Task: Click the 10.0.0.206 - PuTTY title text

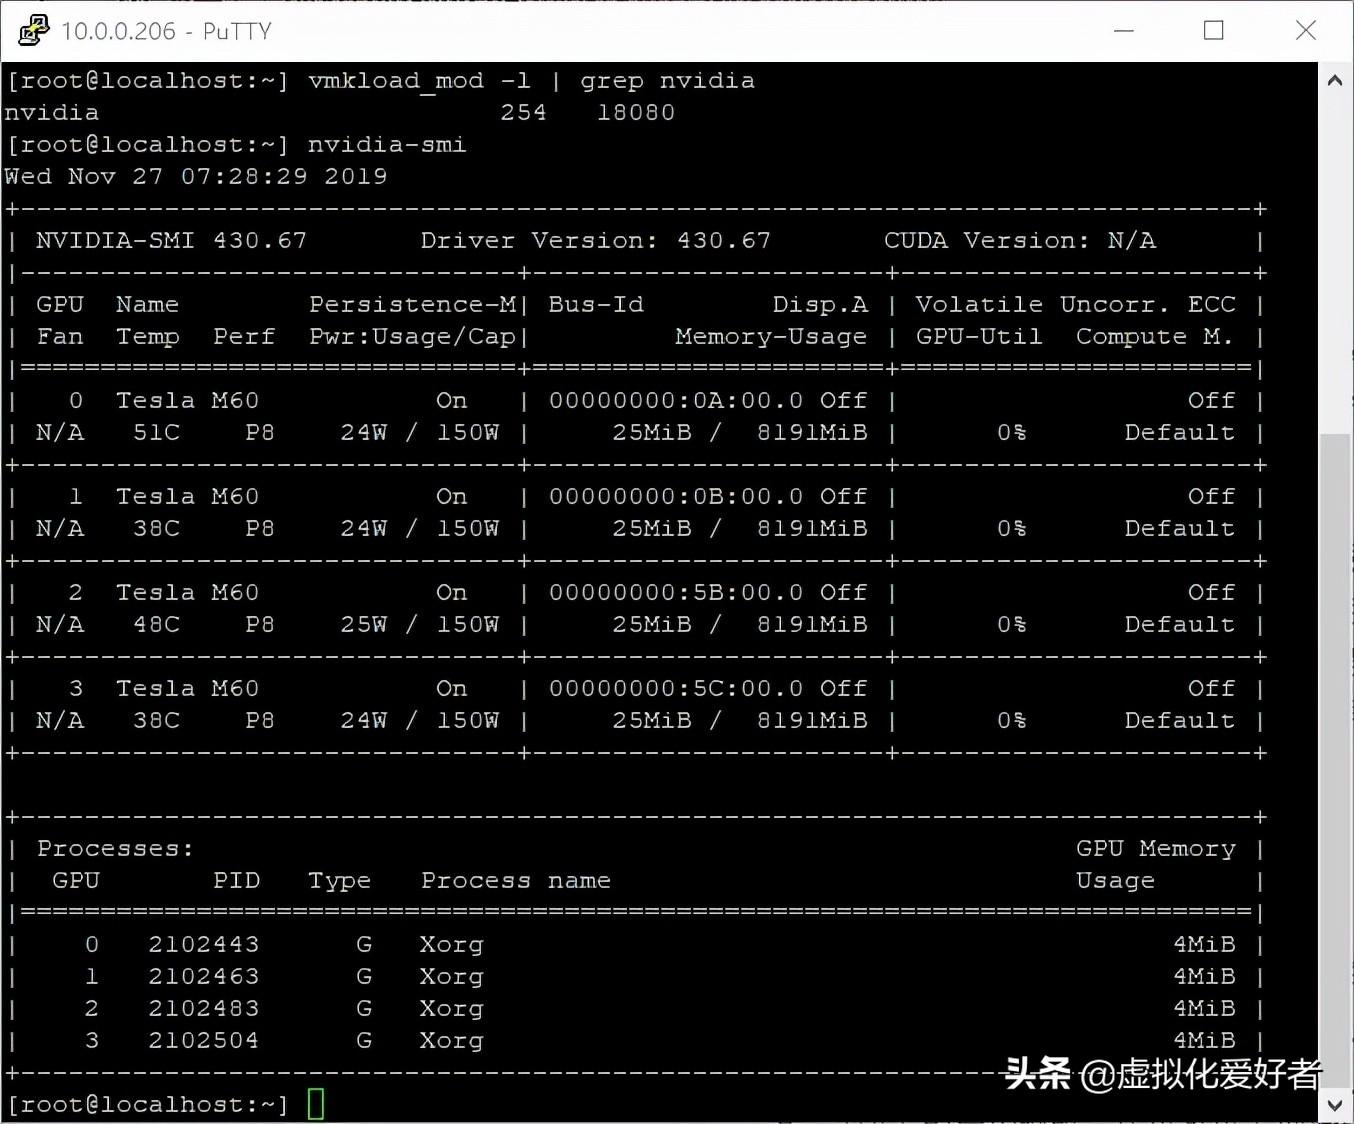Action: coord(166,31)
